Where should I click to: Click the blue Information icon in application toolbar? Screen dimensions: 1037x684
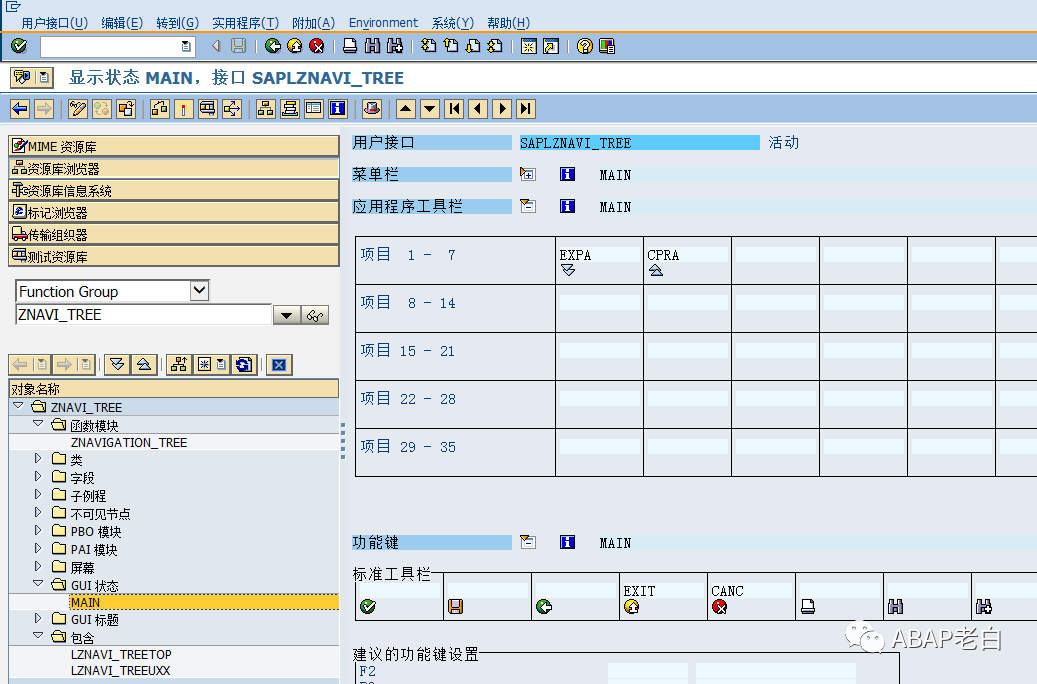click(x=338, y=108)
